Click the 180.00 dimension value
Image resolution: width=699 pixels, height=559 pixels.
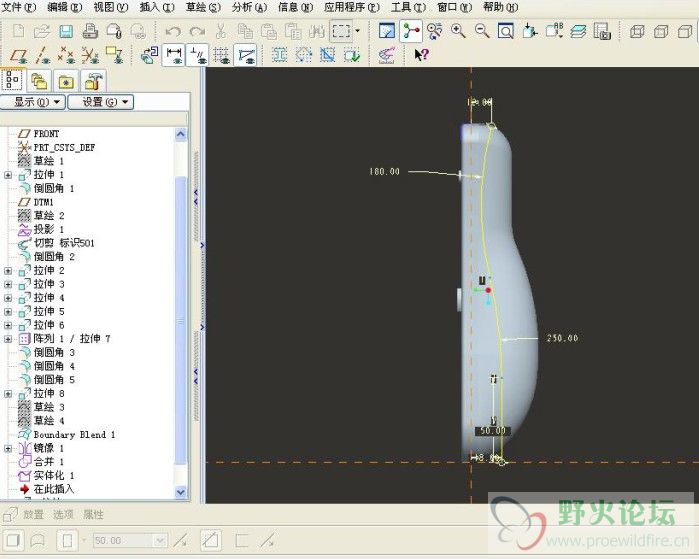(x=384, y=172)
